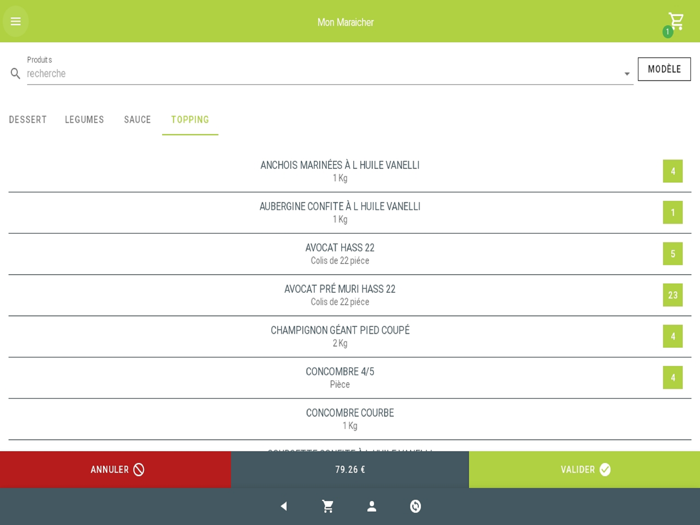Open quantity 23 for Avocat Pré Muri
The width and height of the screenshot is (700, 525).
[673, 295]
